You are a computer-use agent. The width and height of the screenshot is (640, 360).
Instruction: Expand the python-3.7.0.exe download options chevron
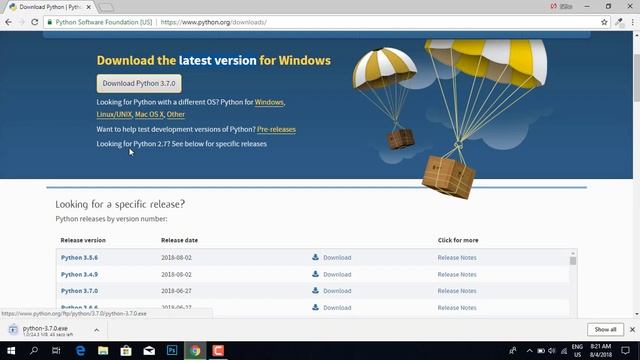97,330
